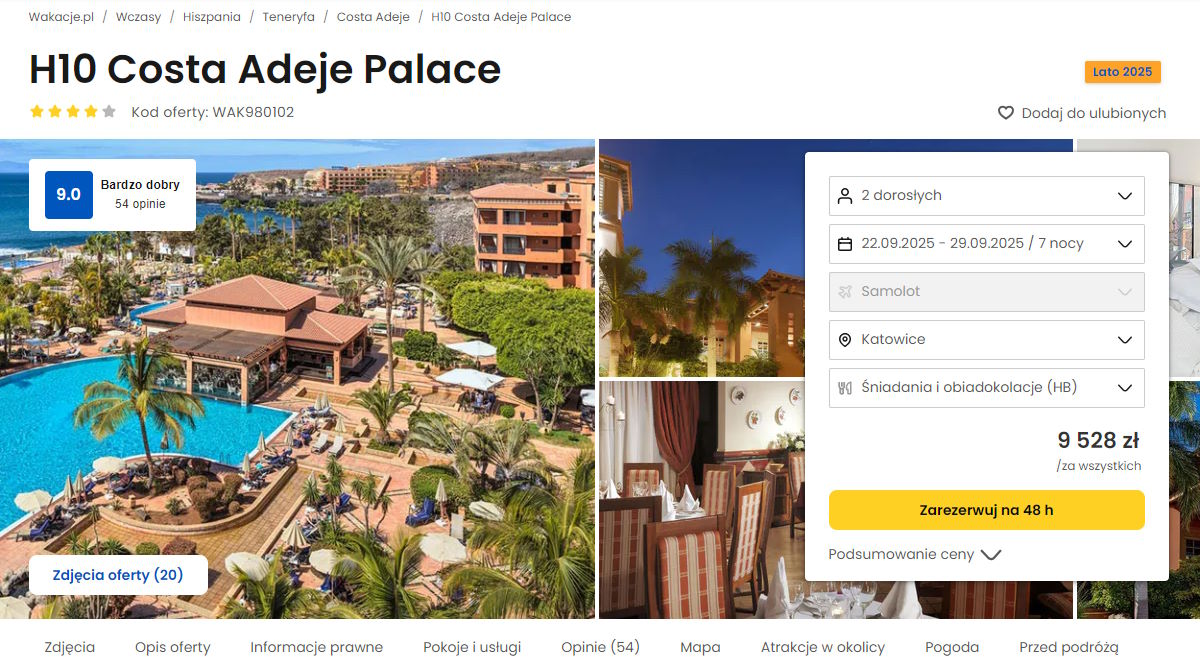Click the person icon beside 2 dorosłych
The image size is (1200, 665).
pos(845,196)
